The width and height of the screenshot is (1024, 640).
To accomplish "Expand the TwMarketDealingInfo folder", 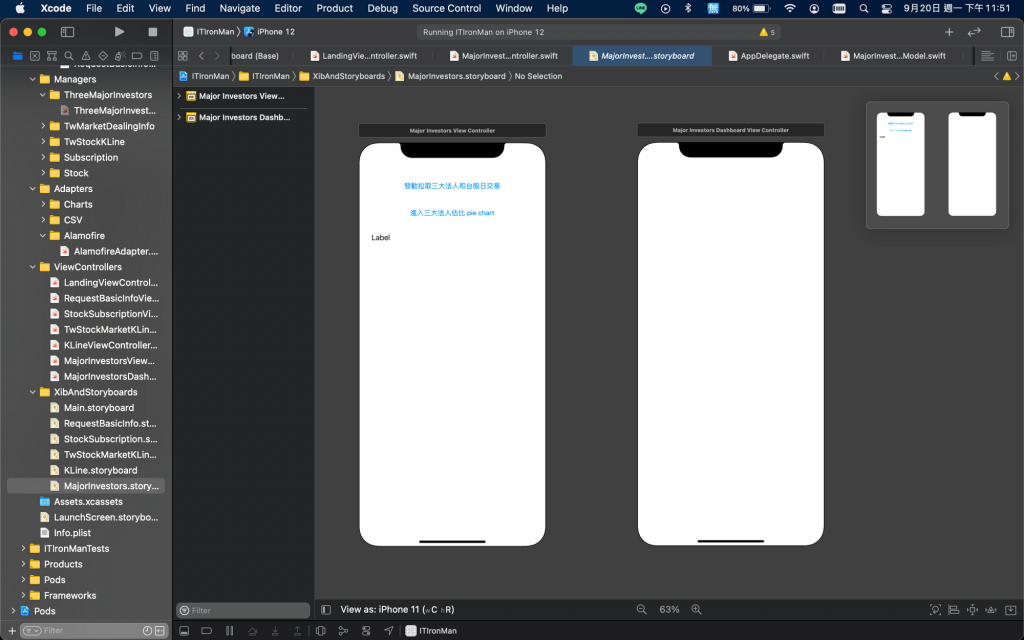I will click(43, 126).
